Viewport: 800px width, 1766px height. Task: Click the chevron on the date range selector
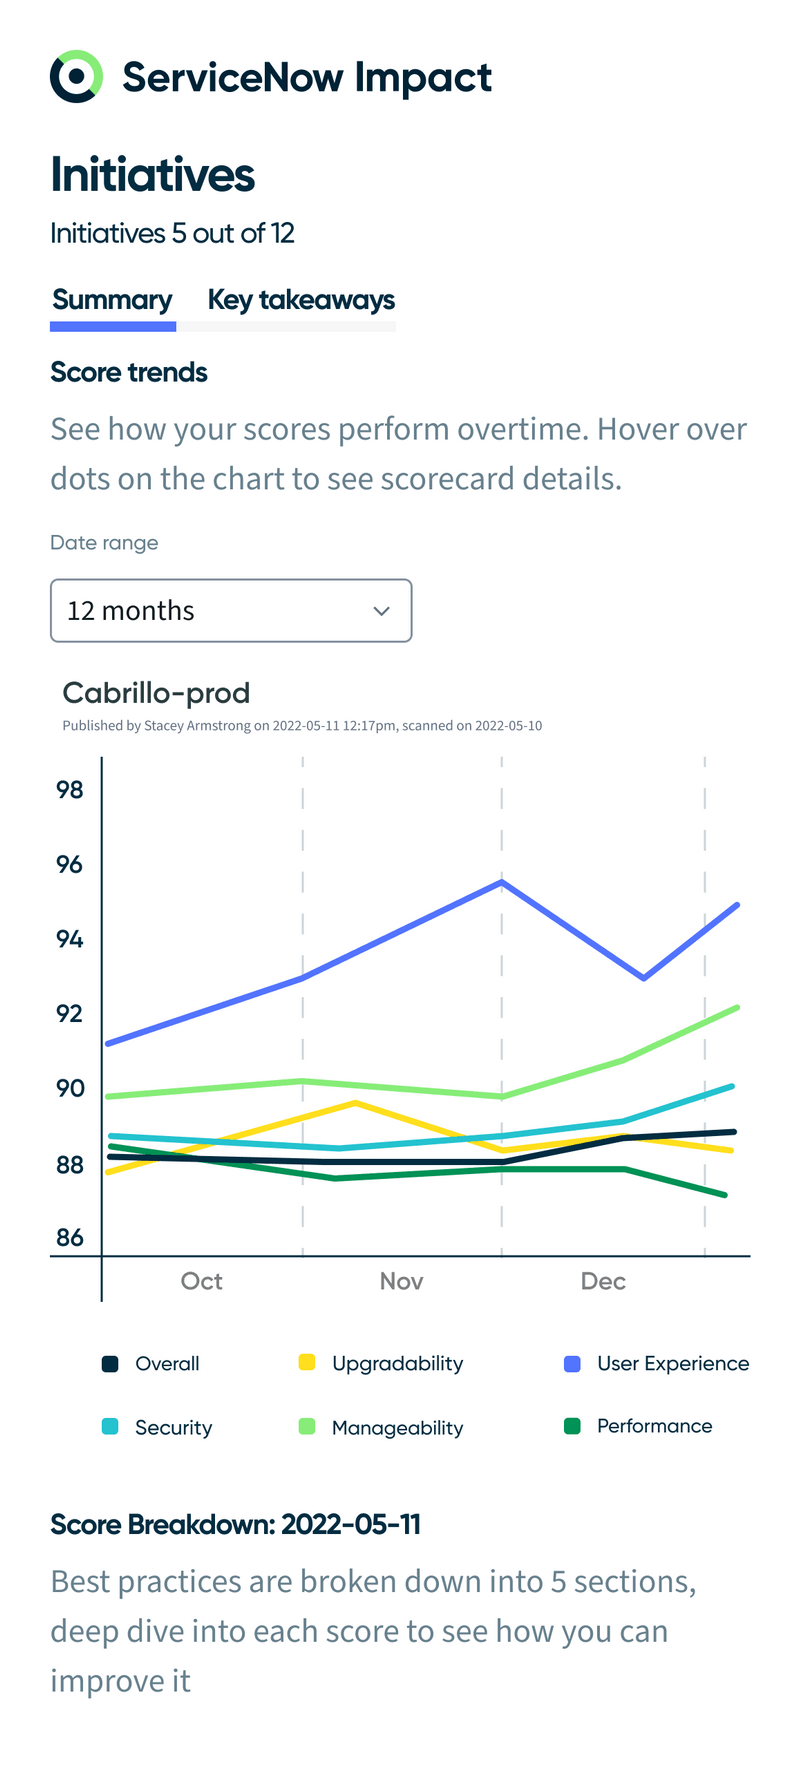coord(381,610)
